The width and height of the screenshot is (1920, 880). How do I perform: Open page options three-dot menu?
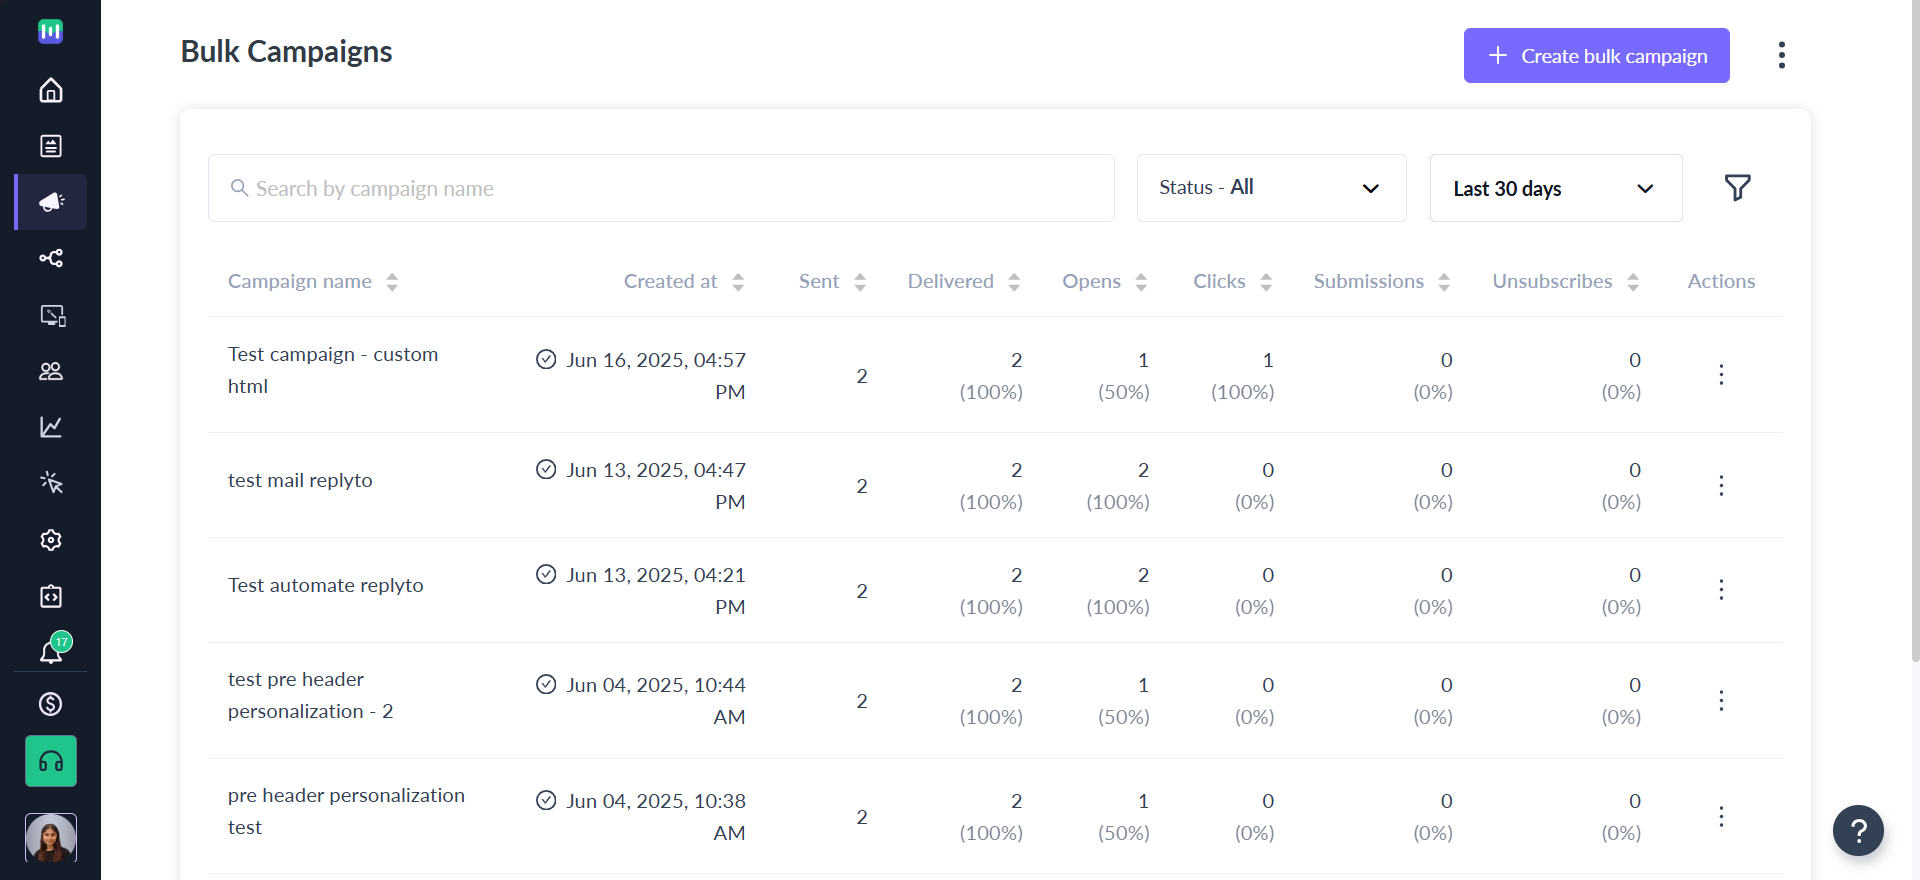click(1782, 55)
